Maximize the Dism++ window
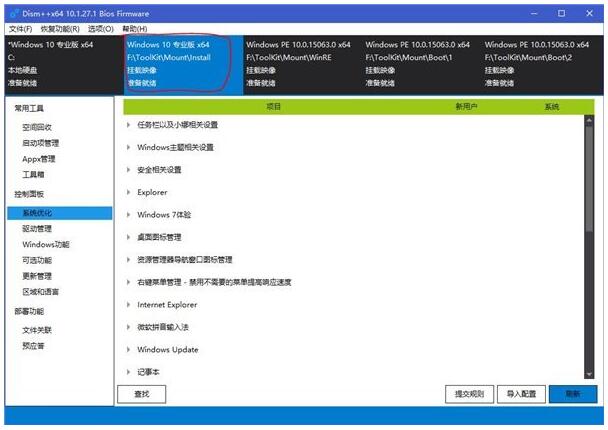Screen dimensions: 608x430 pos(561,14)
